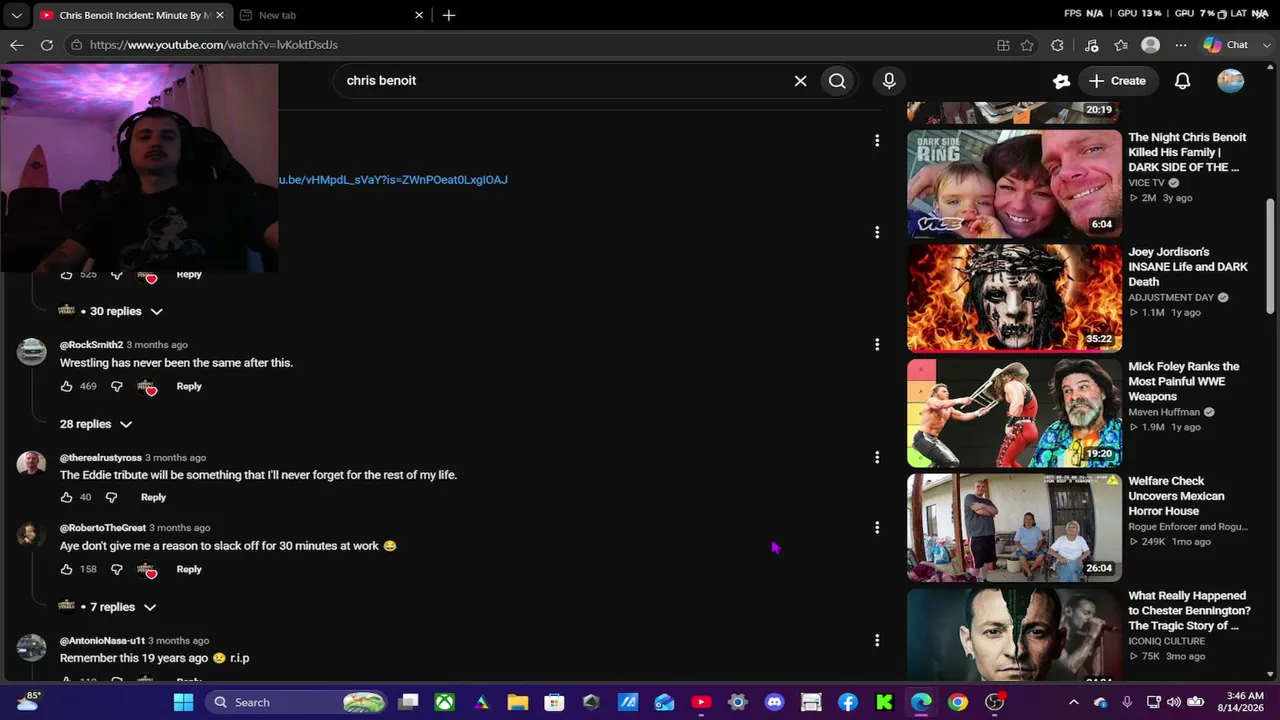Open options menu for @RobertoTheGreat comment
The height and width of the screenshot is (720, 1280).
click(x=877, y=527)
